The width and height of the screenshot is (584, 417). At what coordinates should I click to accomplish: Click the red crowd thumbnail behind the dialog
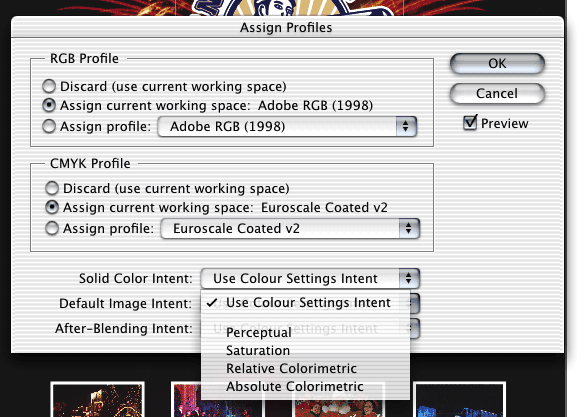339,408
